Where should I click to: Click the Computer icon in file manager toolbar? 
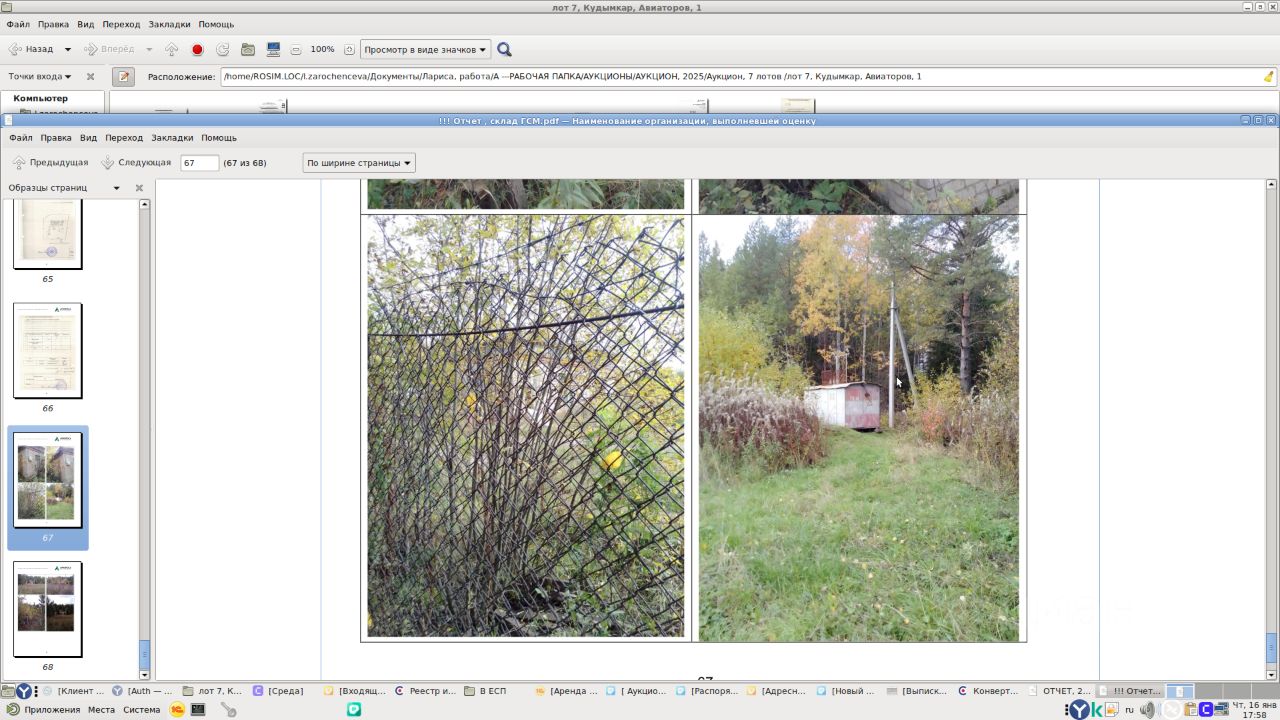[x=273, y=49]
